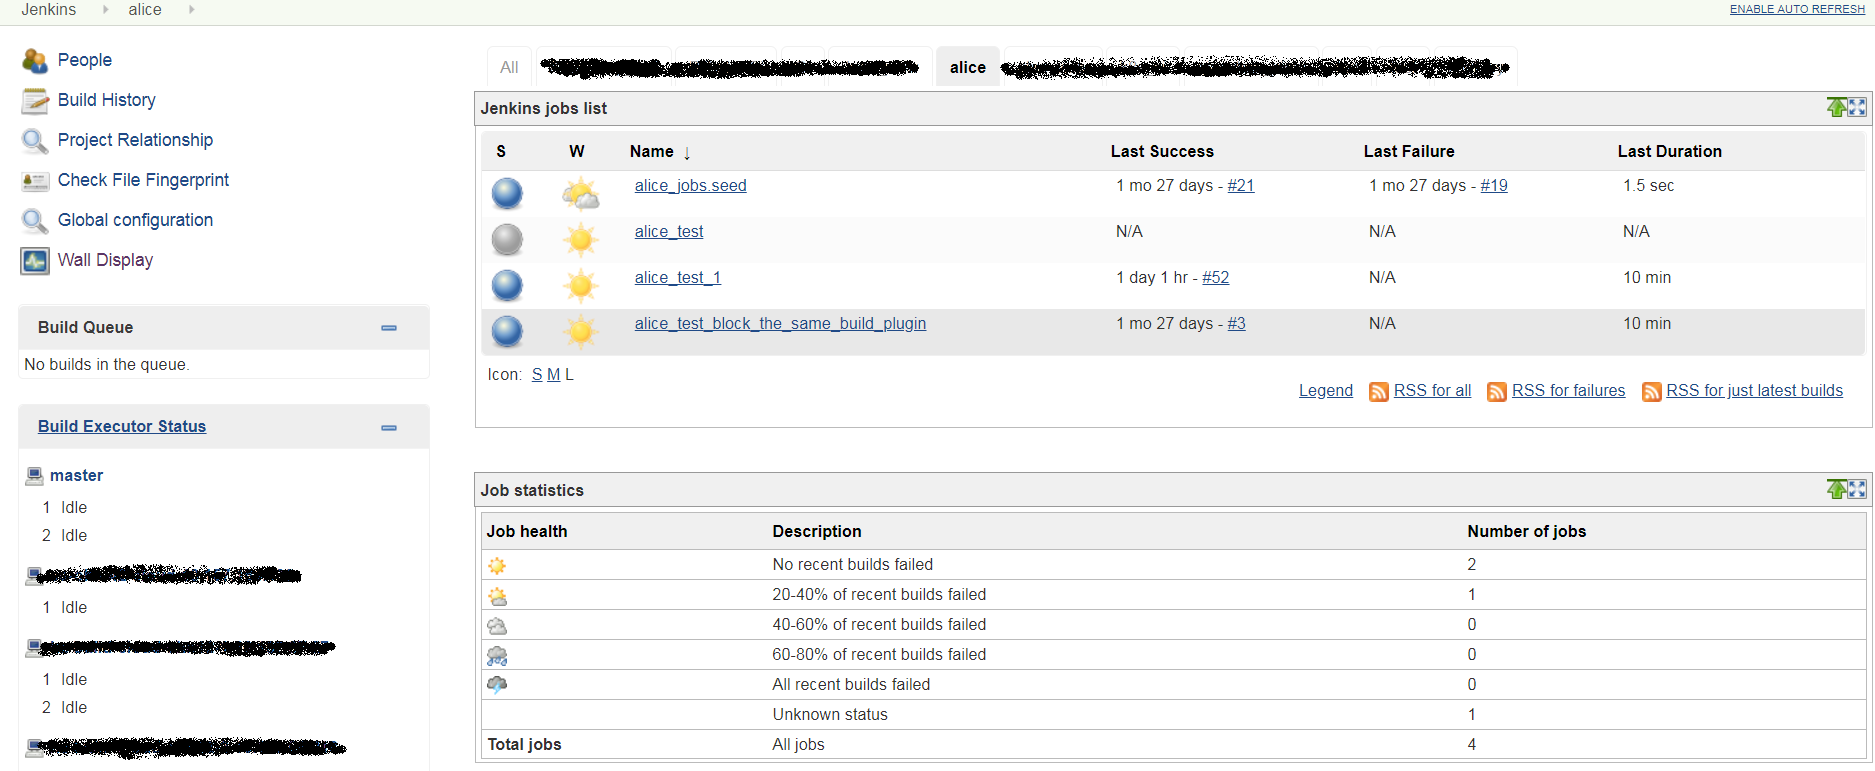Image resolution: width=1875 pixels, height=771 pixels.
Task: Open breadcrumb arrow after alice
Action: (191, 10)
